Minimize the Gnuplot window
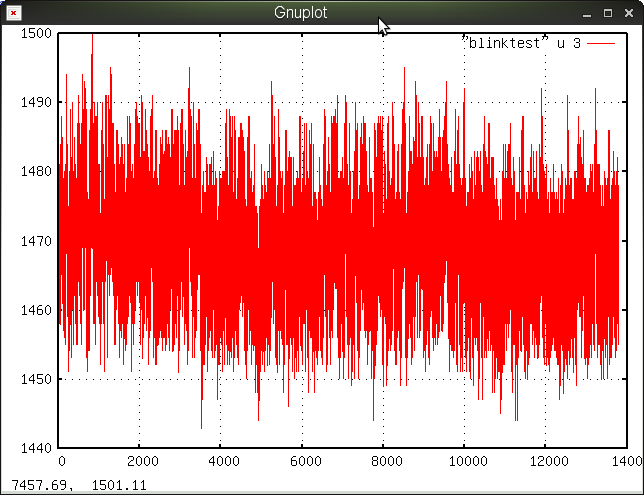This screenshot has height=495, width=644. [x=587, y=13]
